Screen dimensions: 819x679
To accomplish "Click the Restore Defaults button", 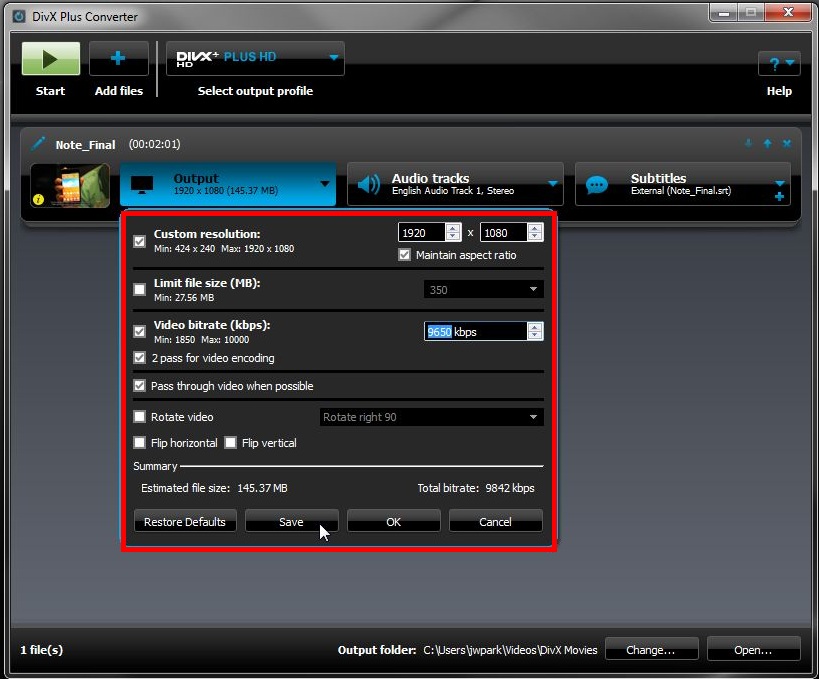I will tap(185, 522).
